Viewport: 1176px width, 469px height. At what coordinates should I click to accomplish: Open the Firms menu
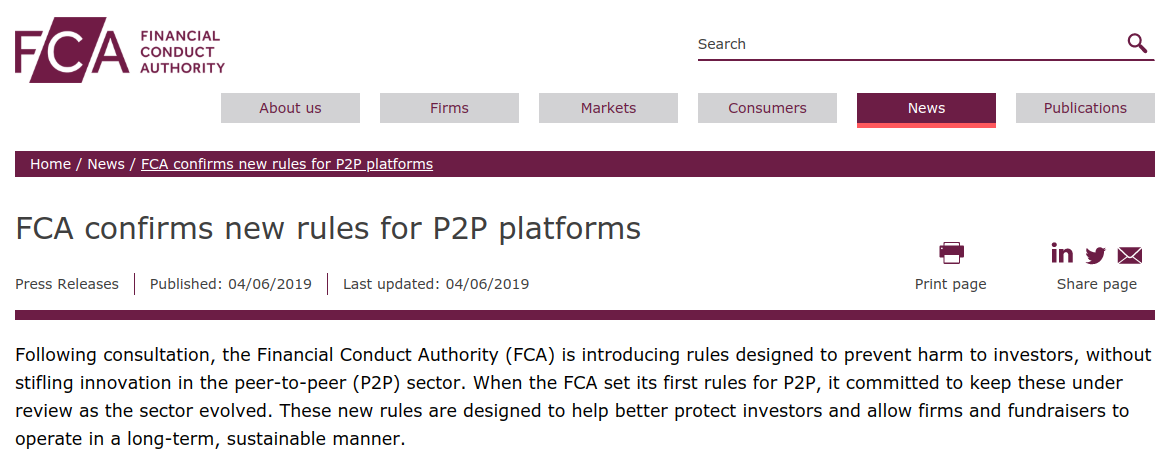click(x=449, y=108)
